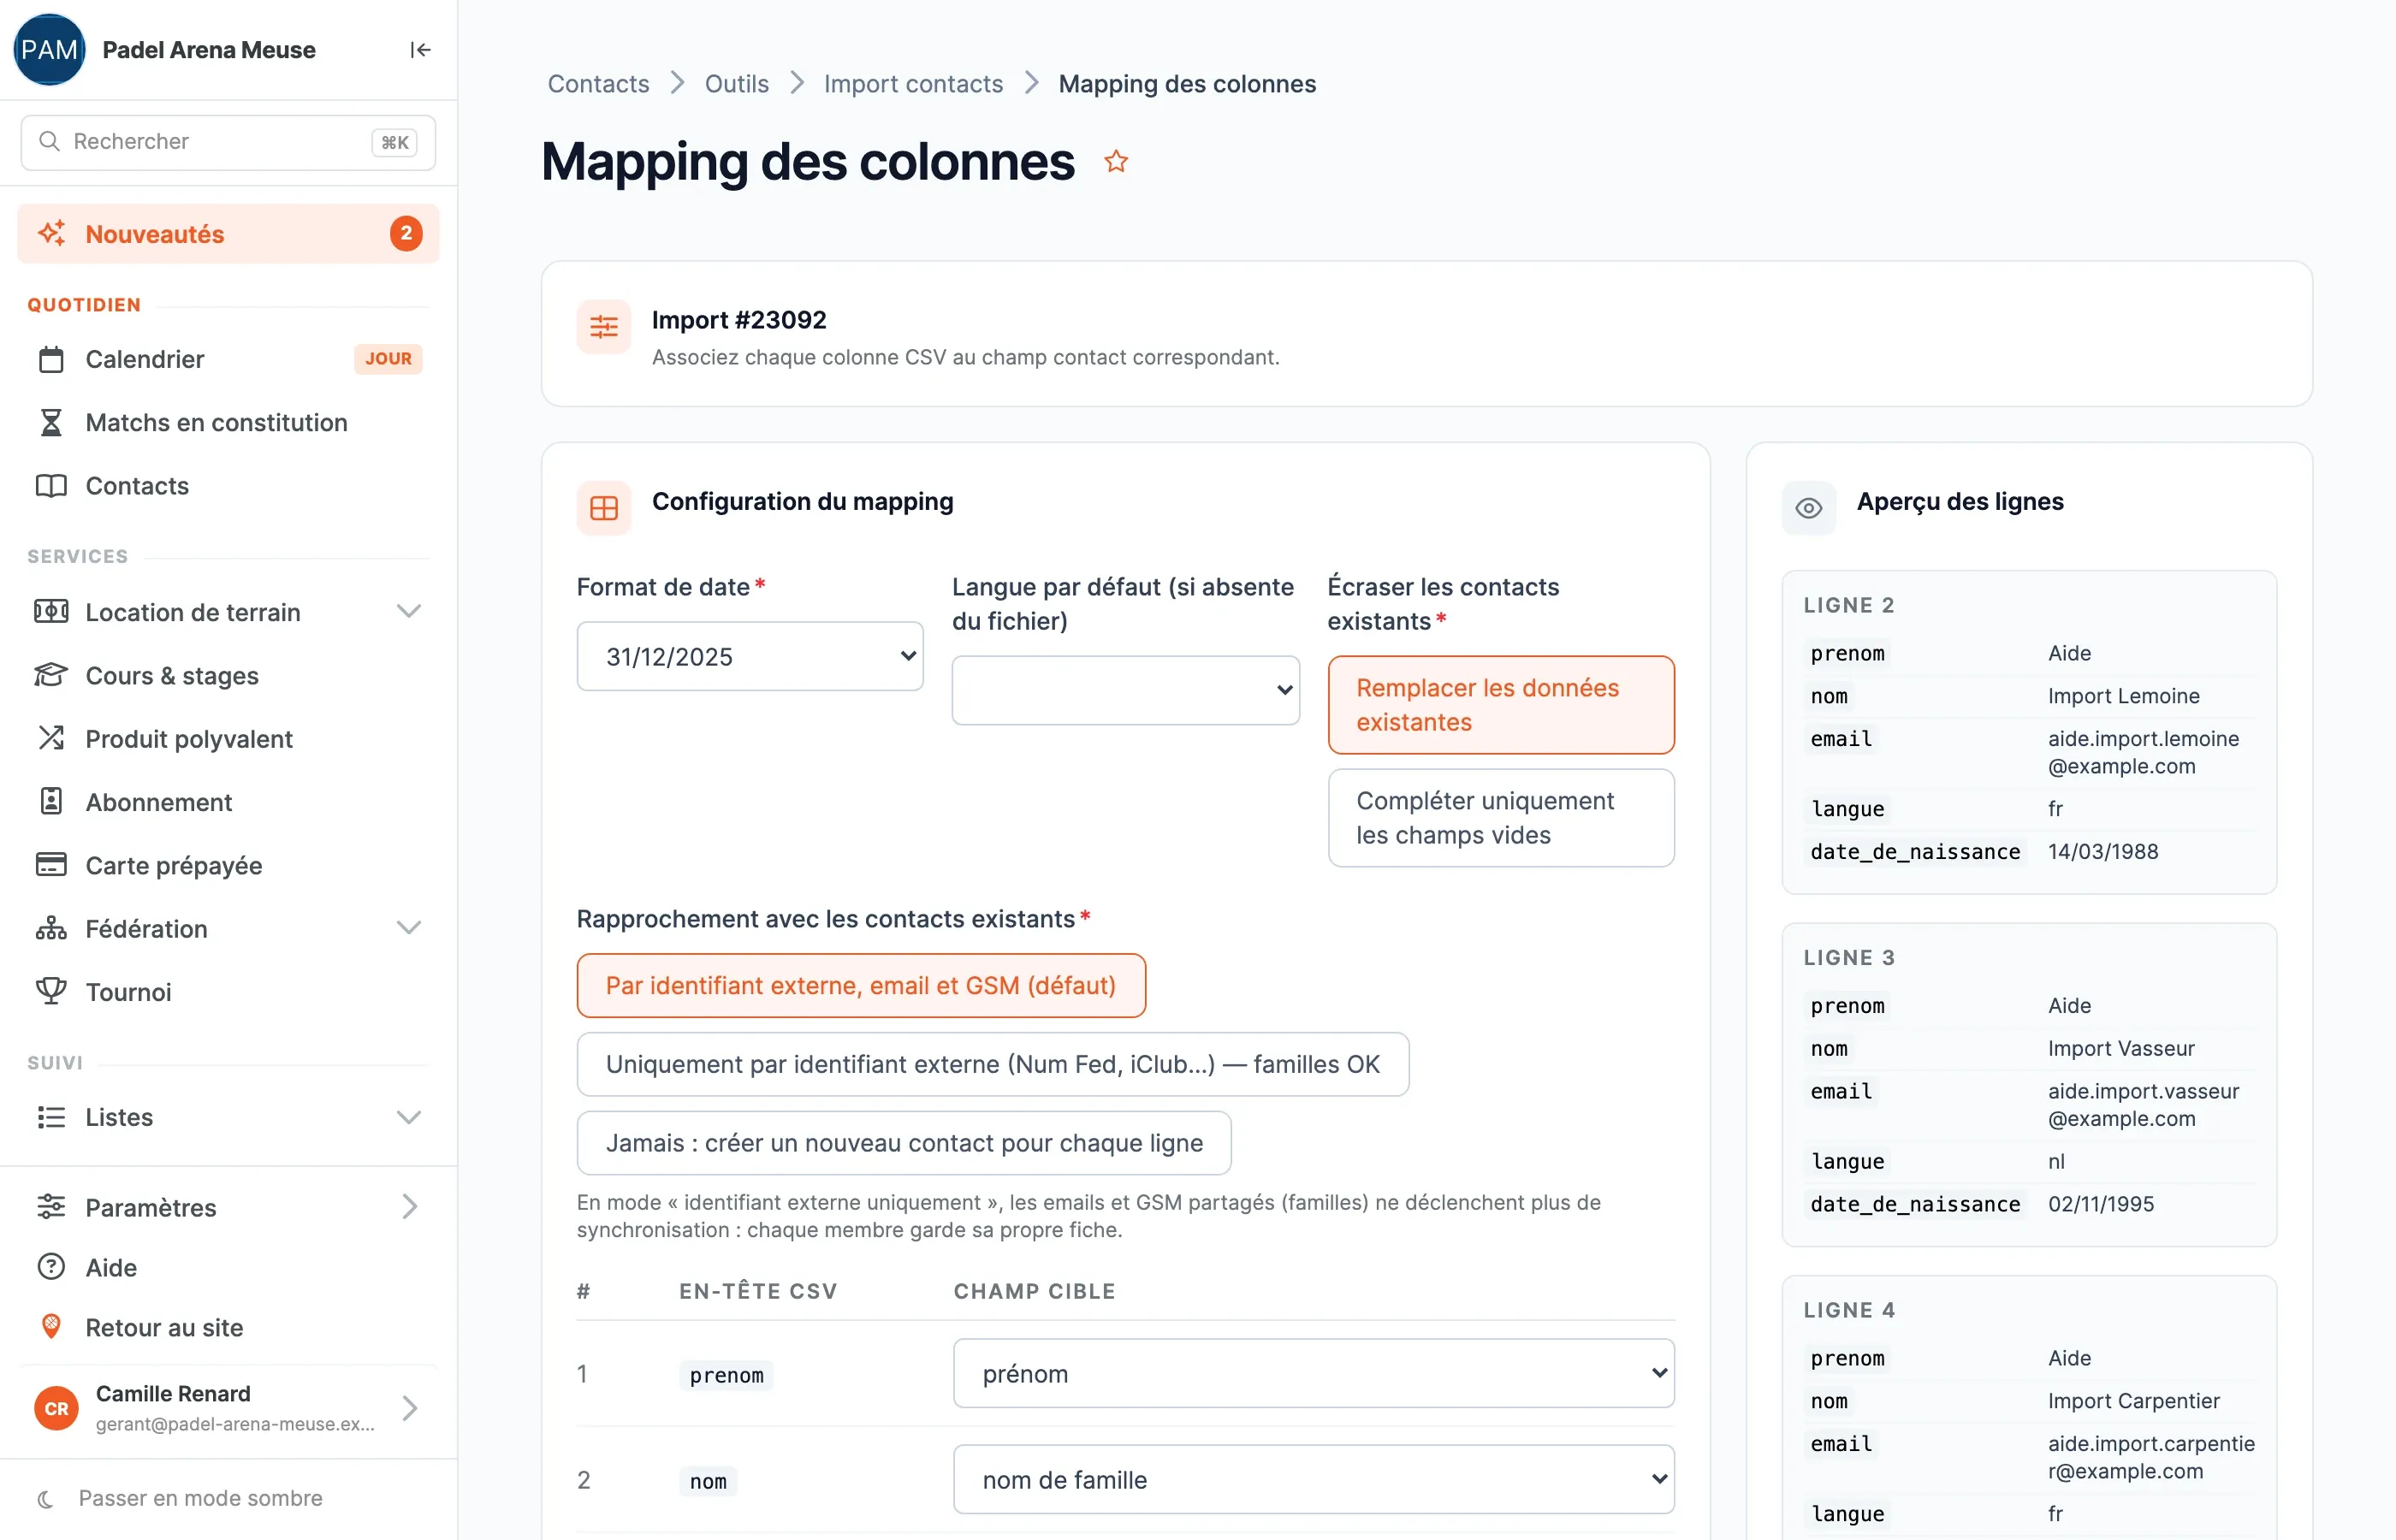Image resolution: width=2396 pixels, height=1540 pixels.
Task: Click the Rechercher search field
Action: click(x=228, y=142)
